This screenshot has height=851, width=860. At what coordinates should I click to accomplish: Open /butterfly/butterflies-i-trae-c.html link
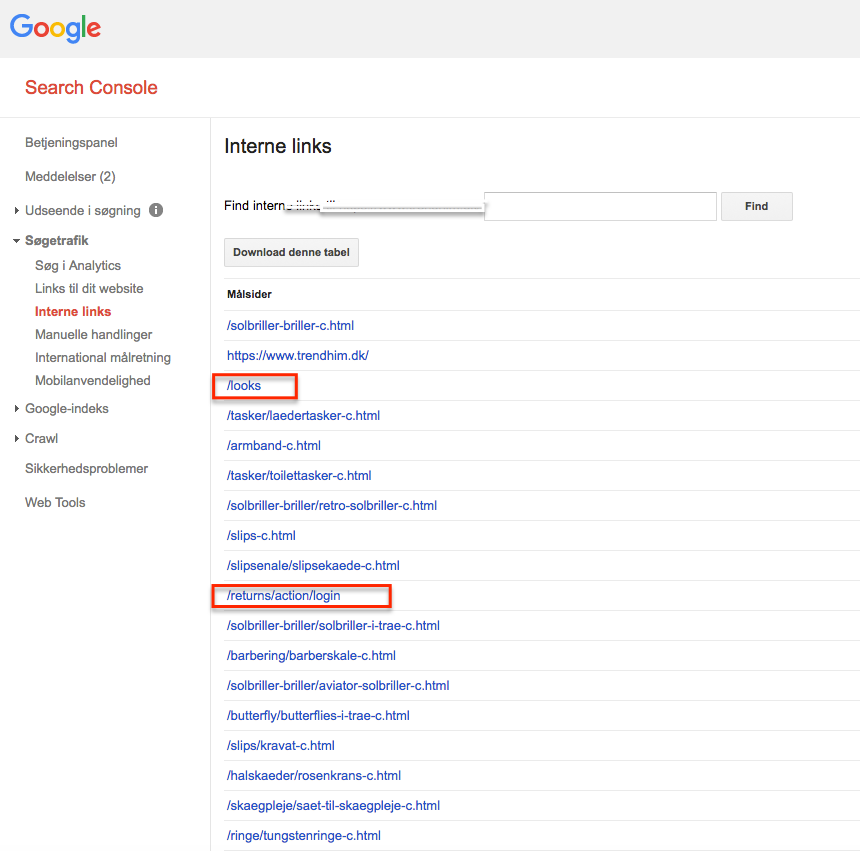[x=318, y=716]
